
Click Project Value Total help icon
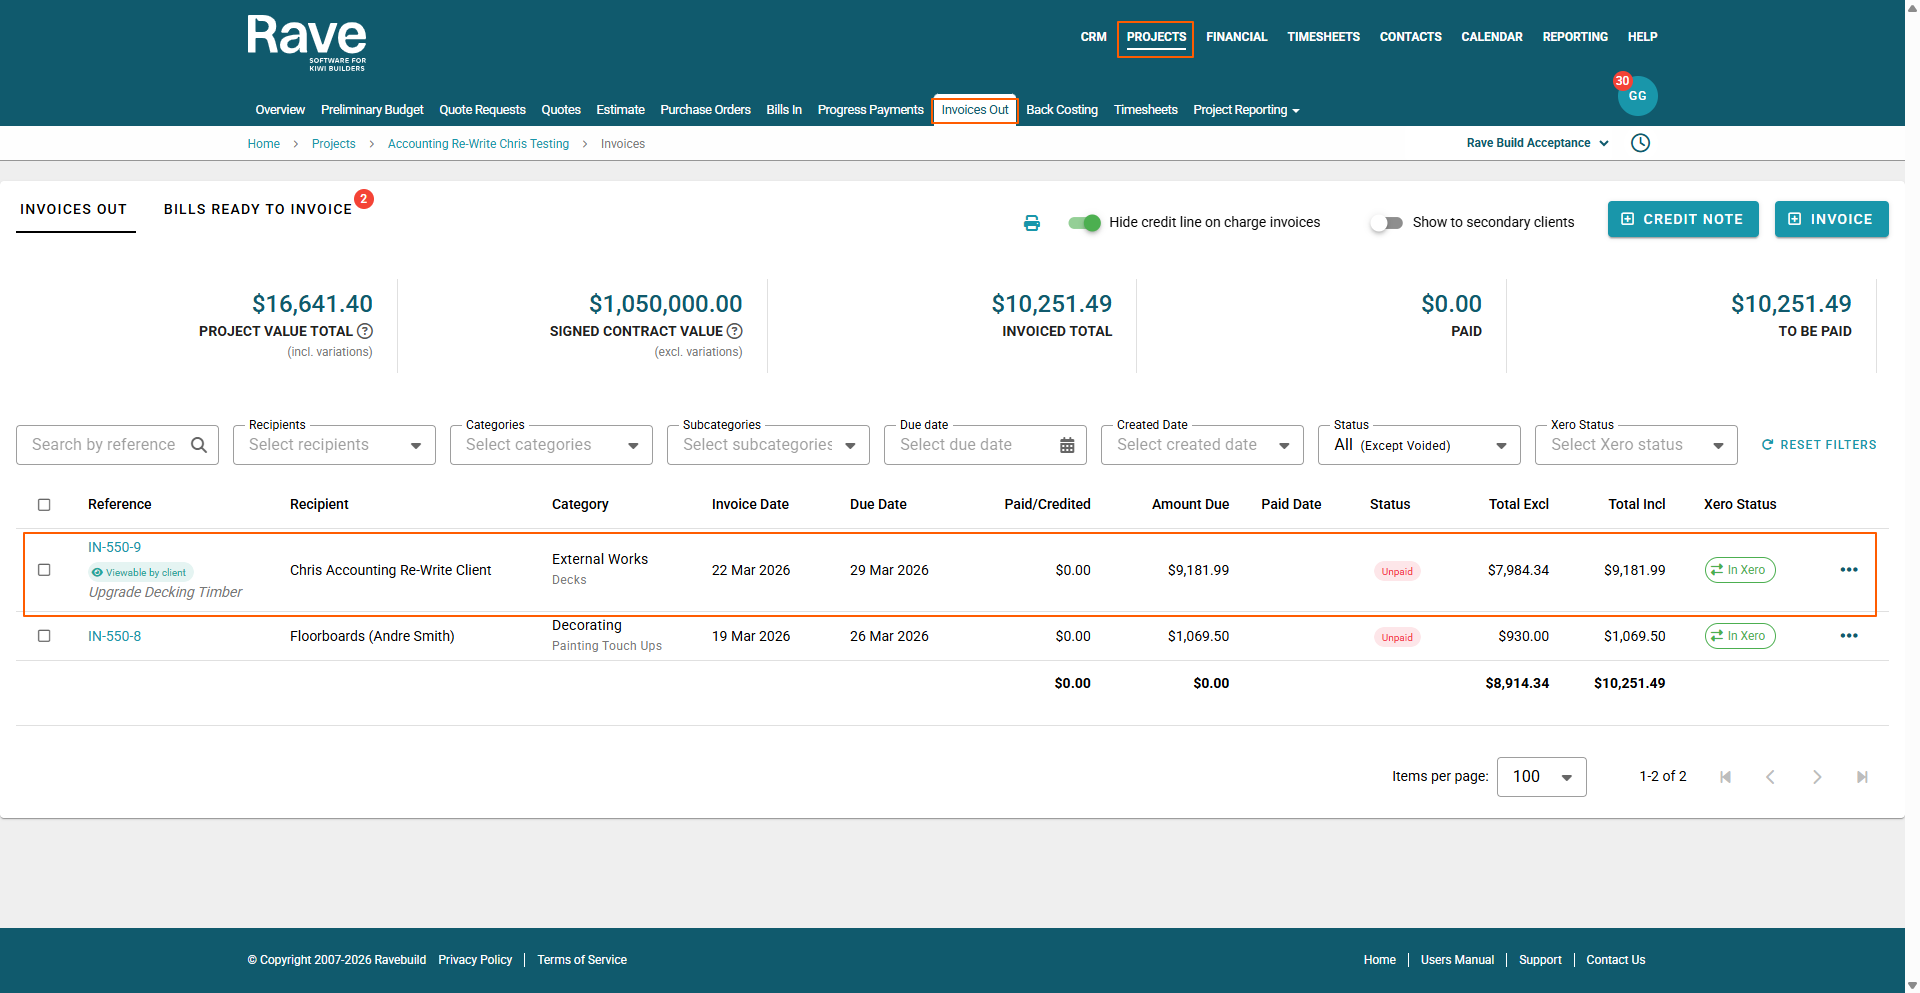[x=365, y=331]
